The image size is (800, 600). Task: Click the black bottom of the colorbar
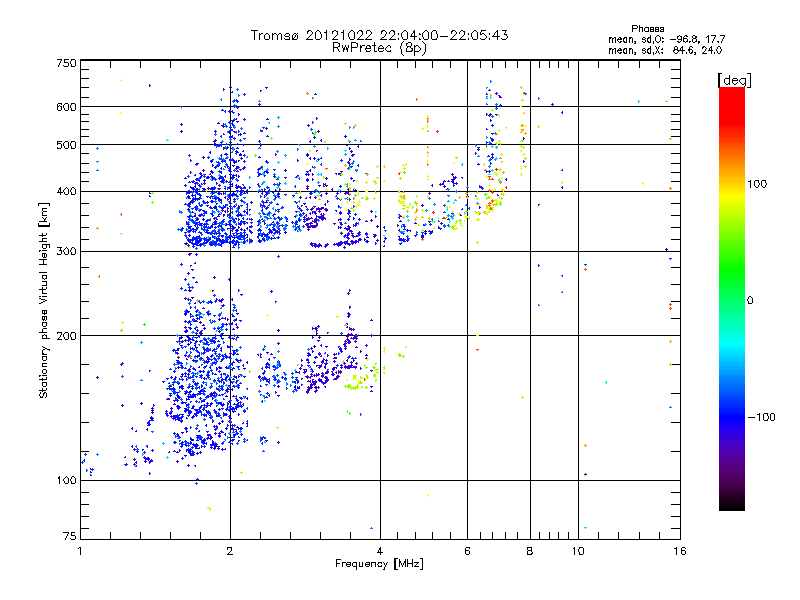(732, 503)
